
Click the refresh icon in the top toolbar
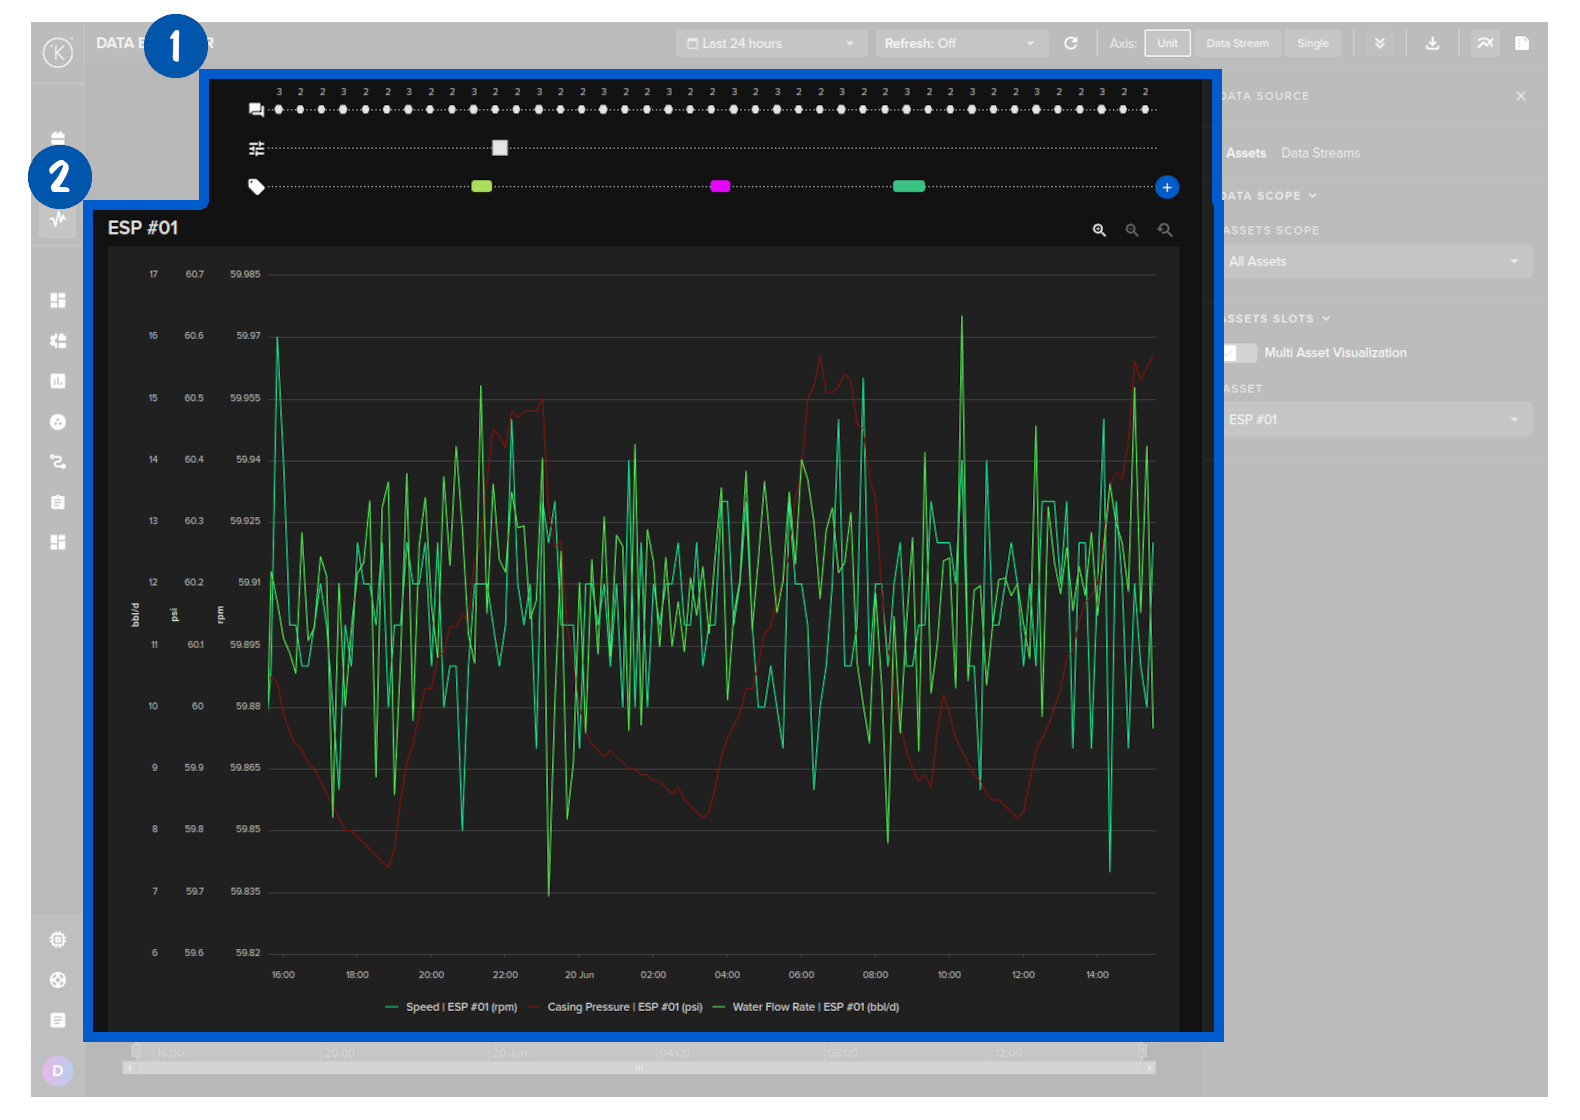coord(1071,43)
